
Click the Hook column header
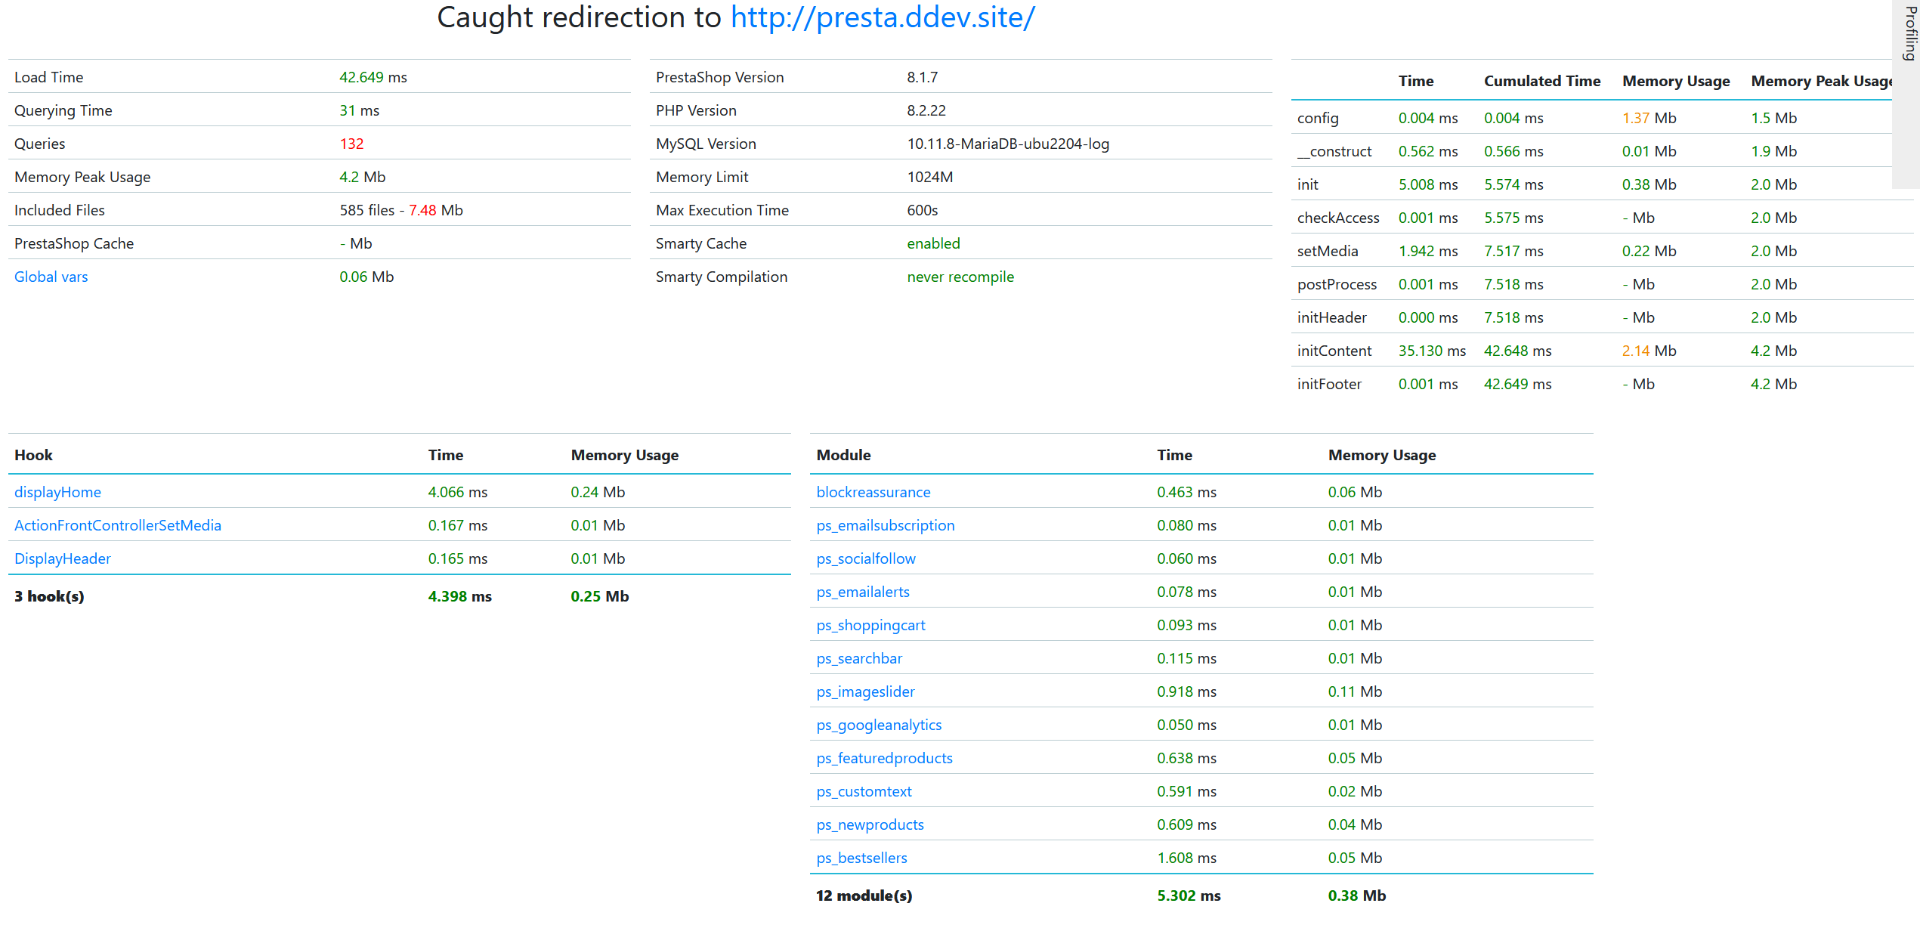pyautogui.click(x=33, y=455)
